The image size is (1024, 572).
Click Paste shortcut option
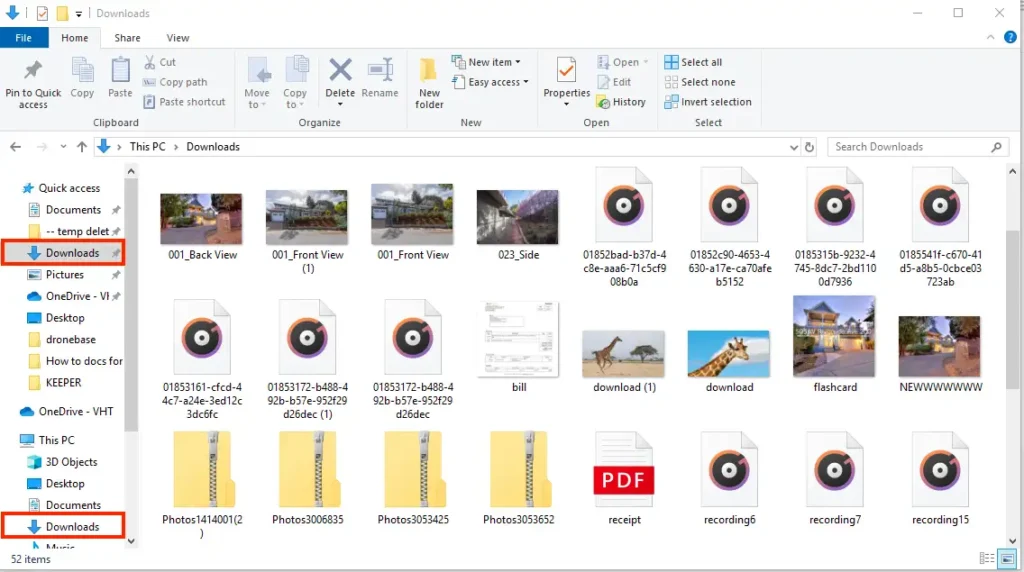click(184, 102)
